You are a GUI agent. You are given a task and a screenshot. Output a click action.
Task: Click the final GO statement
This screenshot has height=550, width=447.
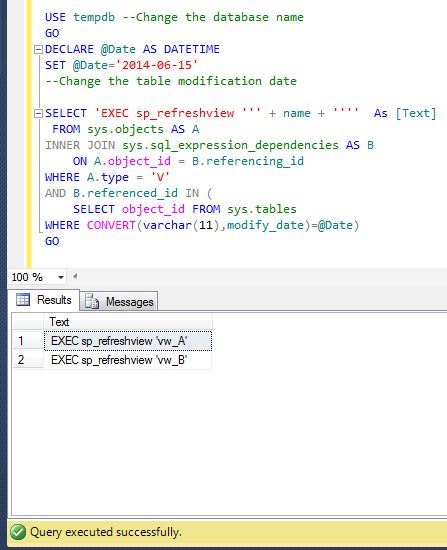tap(52, 241)
